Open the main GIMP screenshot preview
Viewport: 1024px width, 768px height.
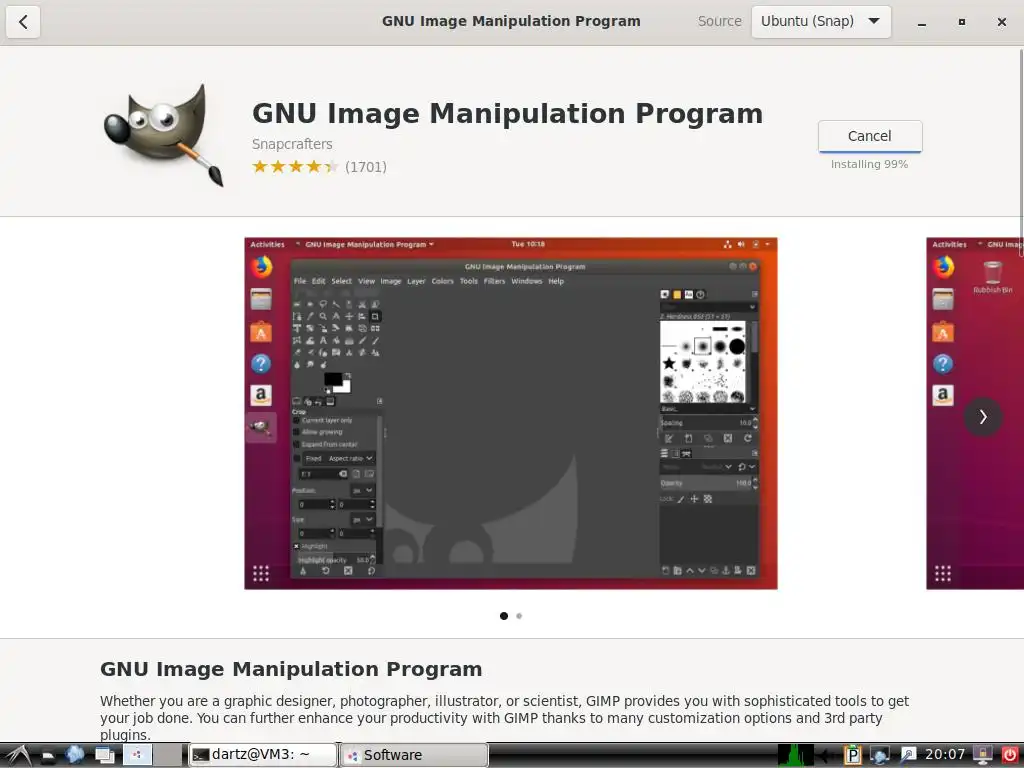511,413
